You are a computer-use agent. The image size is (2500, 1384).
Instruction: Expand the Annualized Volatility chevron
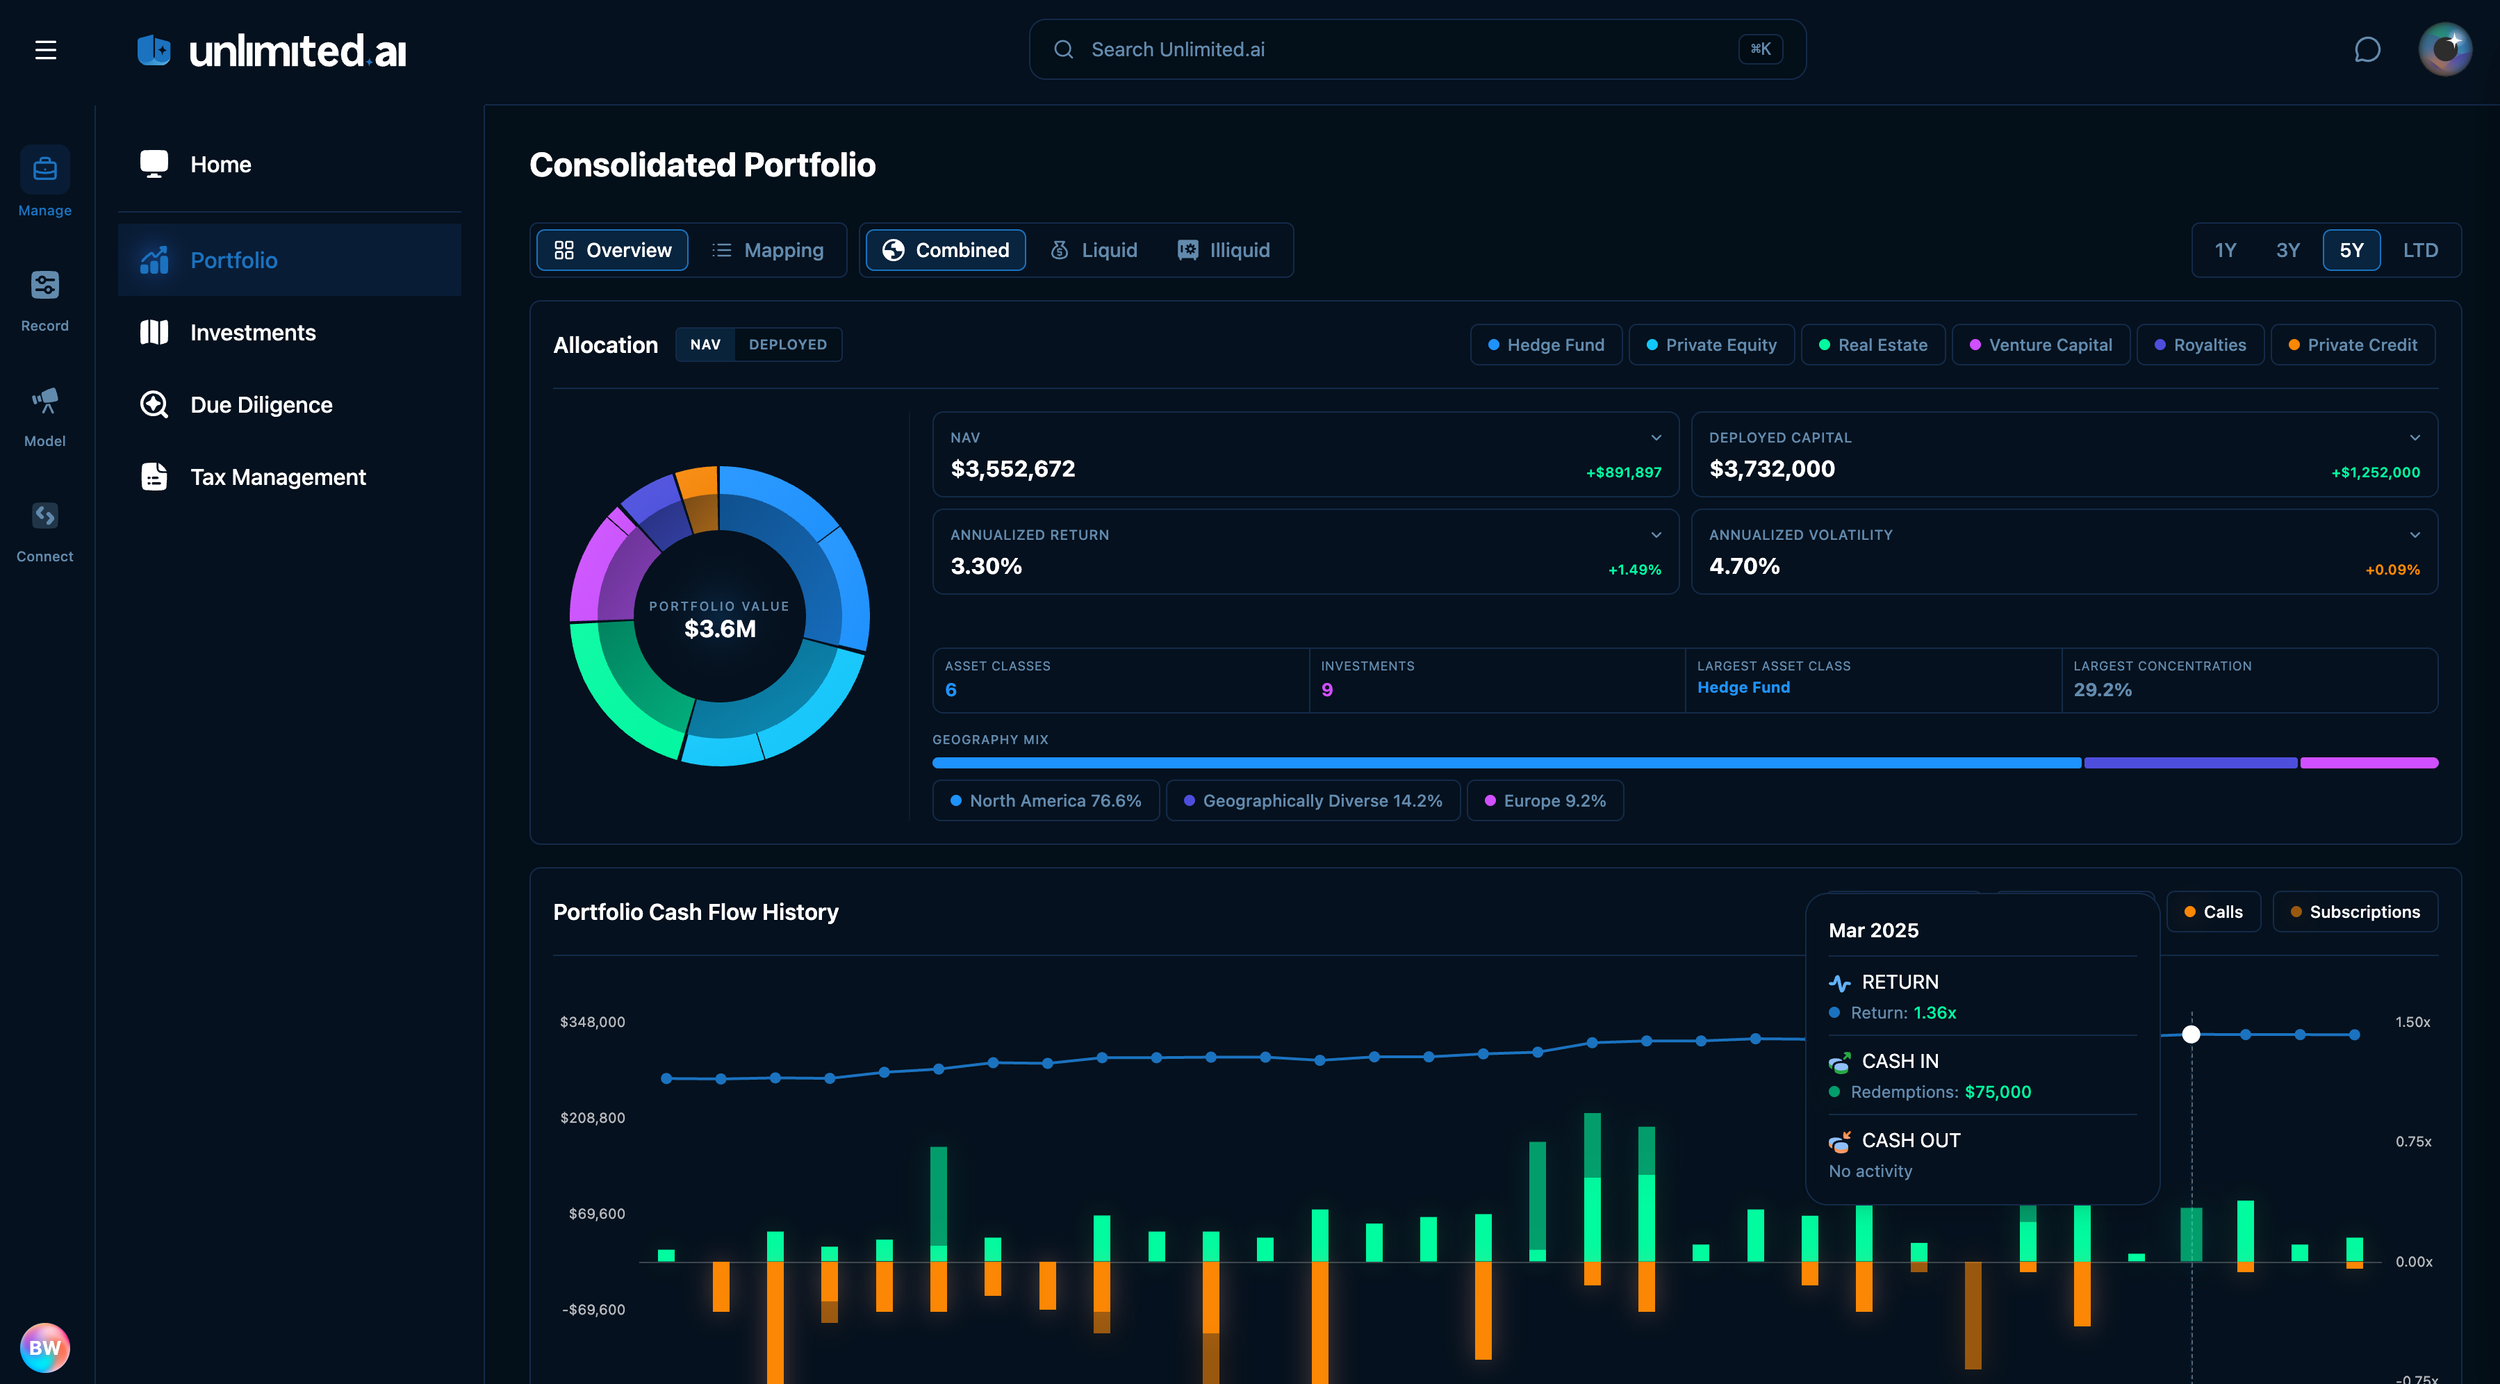(2414, 535)
